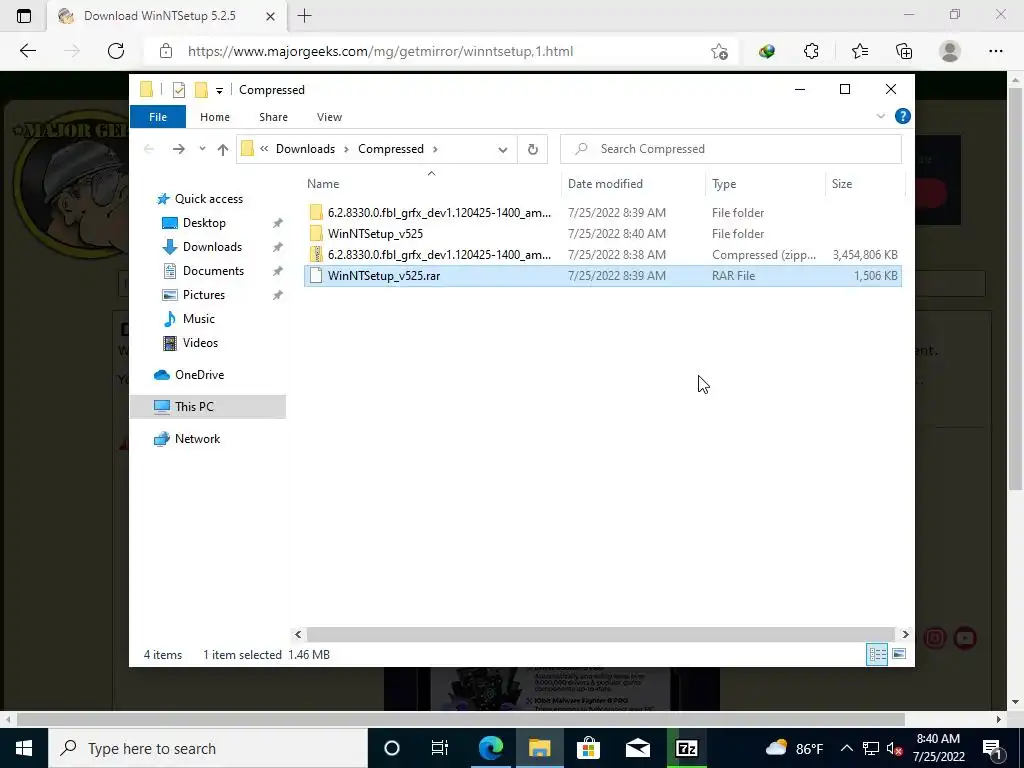Click Compressed in the address breadcrumb
Image resolution: width=1024 pixels, height=768 pixels.
coord(391,149)
